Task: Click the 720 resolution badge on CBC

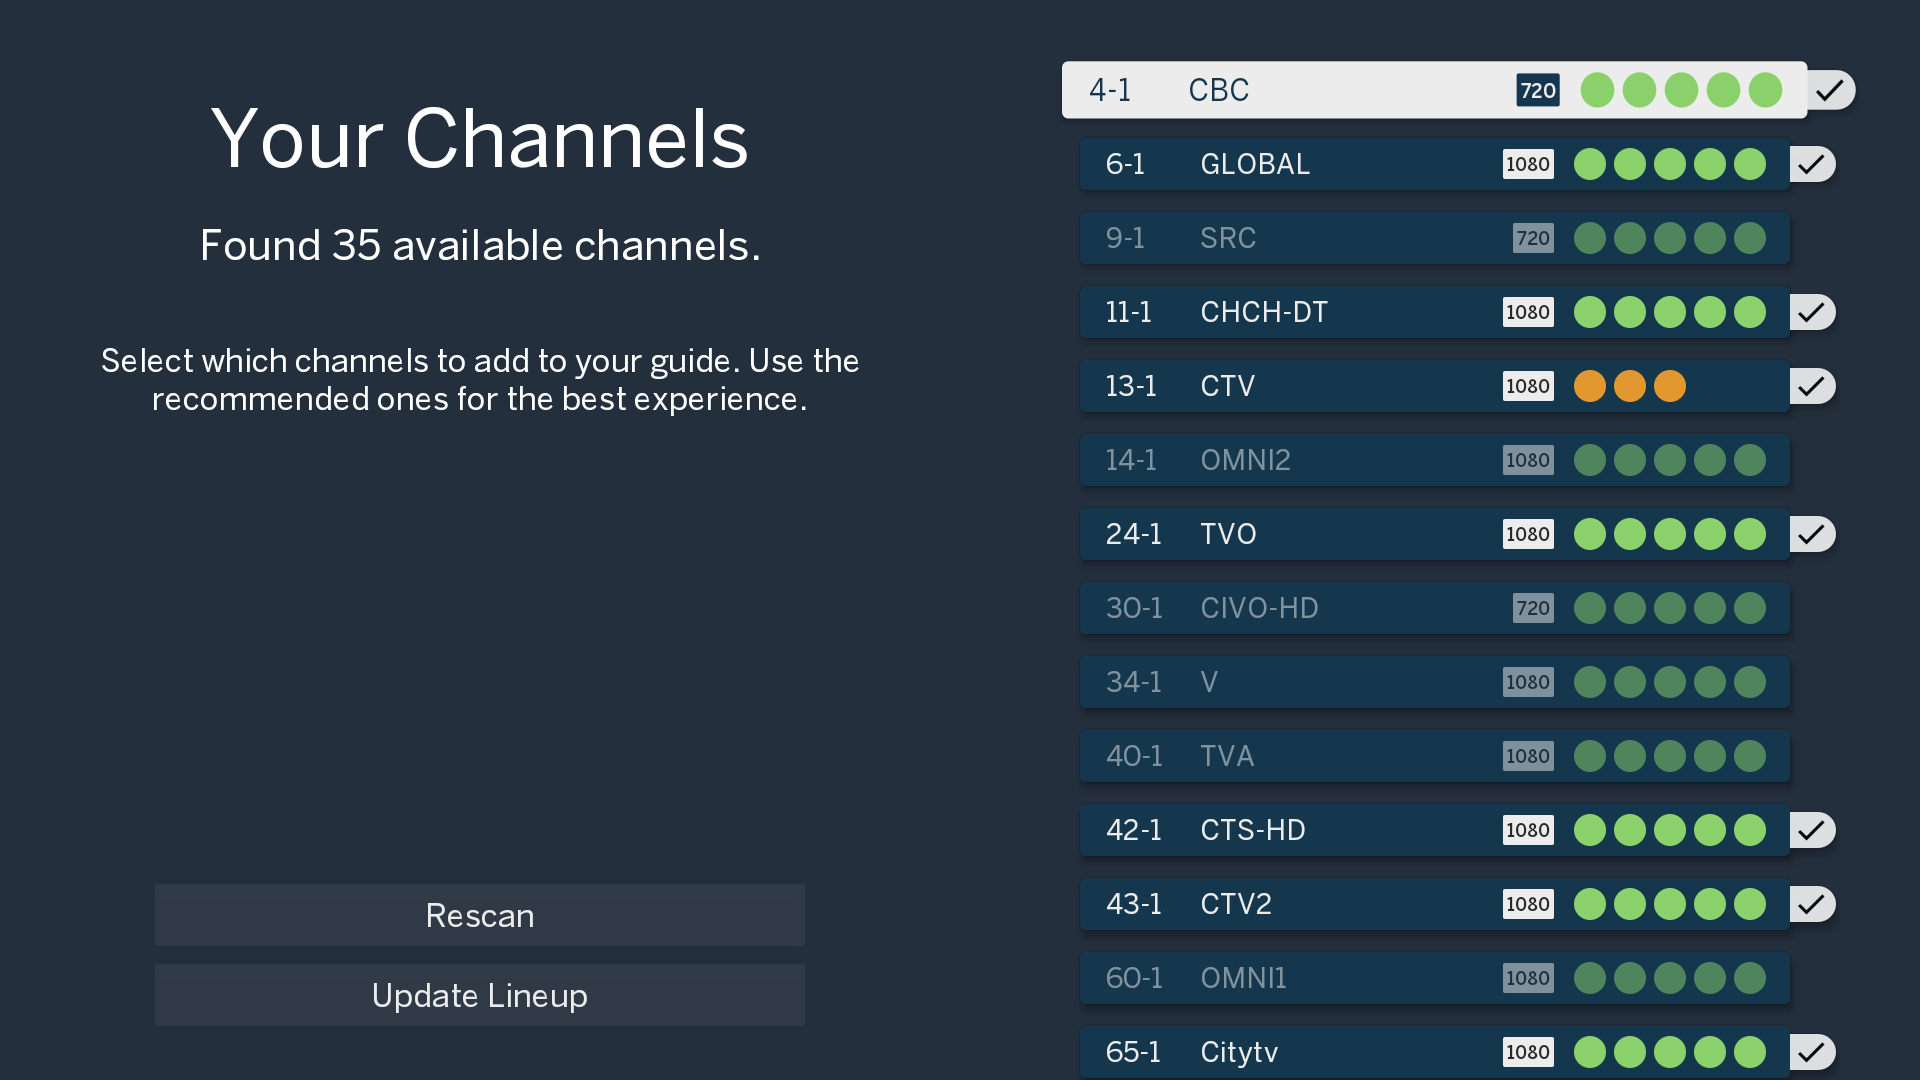Action: coord(1537,90)
